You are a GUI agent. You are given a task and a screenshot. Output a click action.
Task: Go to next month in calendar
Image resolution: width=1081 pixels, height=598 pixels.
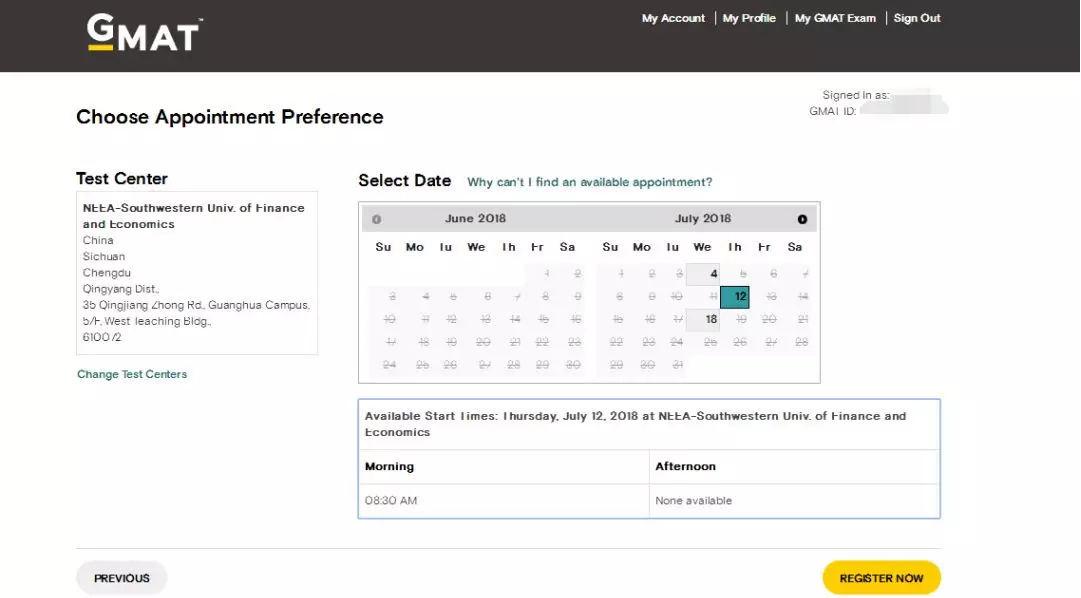802,219
